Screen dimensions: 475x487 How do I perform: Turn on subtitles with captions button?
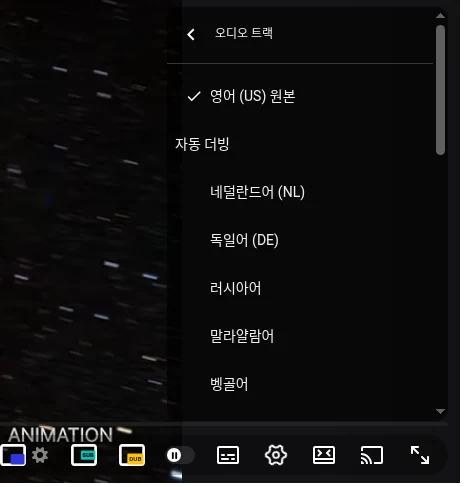pyautogui.click(x=228, y=455)
